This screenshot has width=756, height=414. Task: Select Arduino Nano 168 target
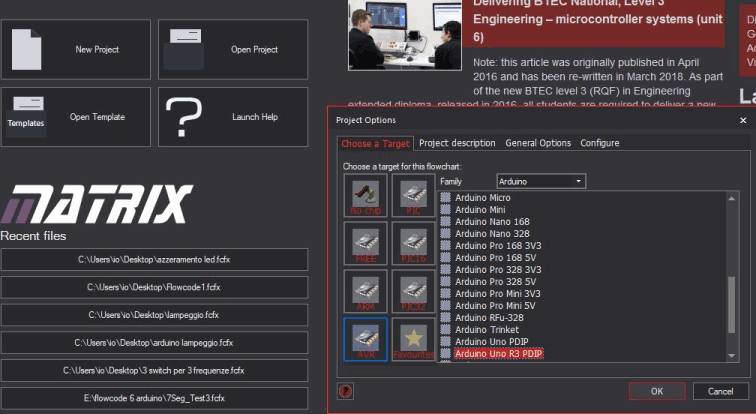pyautogui.click(x=492, y=222)
